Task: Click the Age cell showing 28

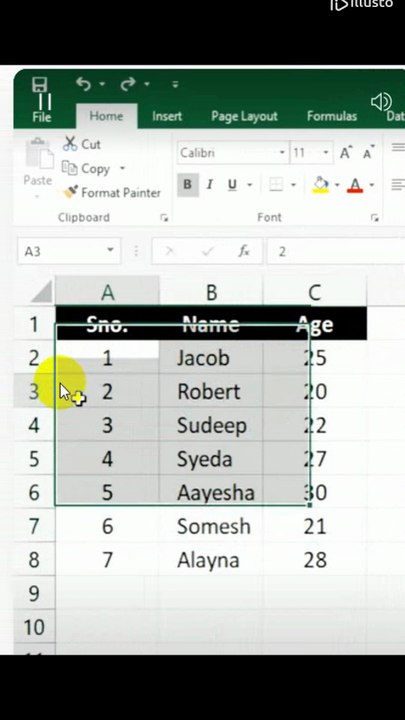Action: [x=315, y=560]
